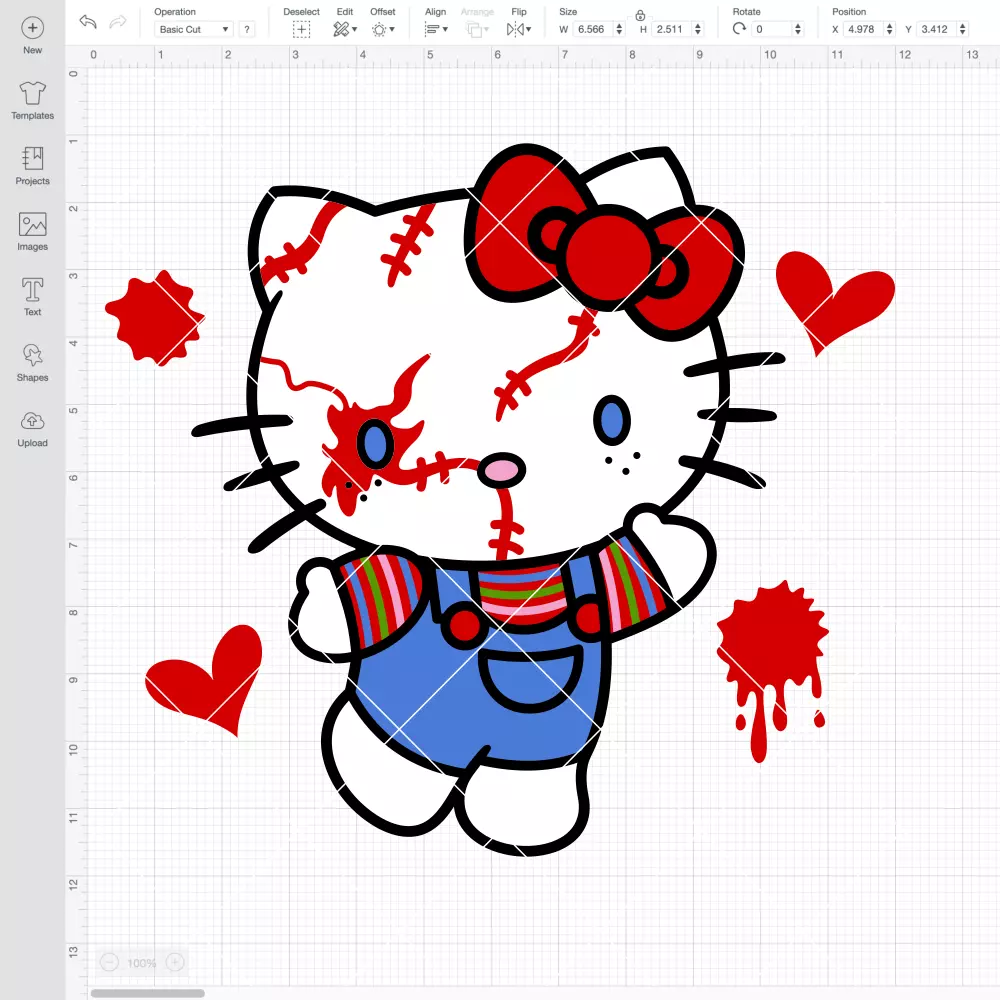Click the Redo arrow
Screen dimensions: 1000x1000
(x=118, y=22)
